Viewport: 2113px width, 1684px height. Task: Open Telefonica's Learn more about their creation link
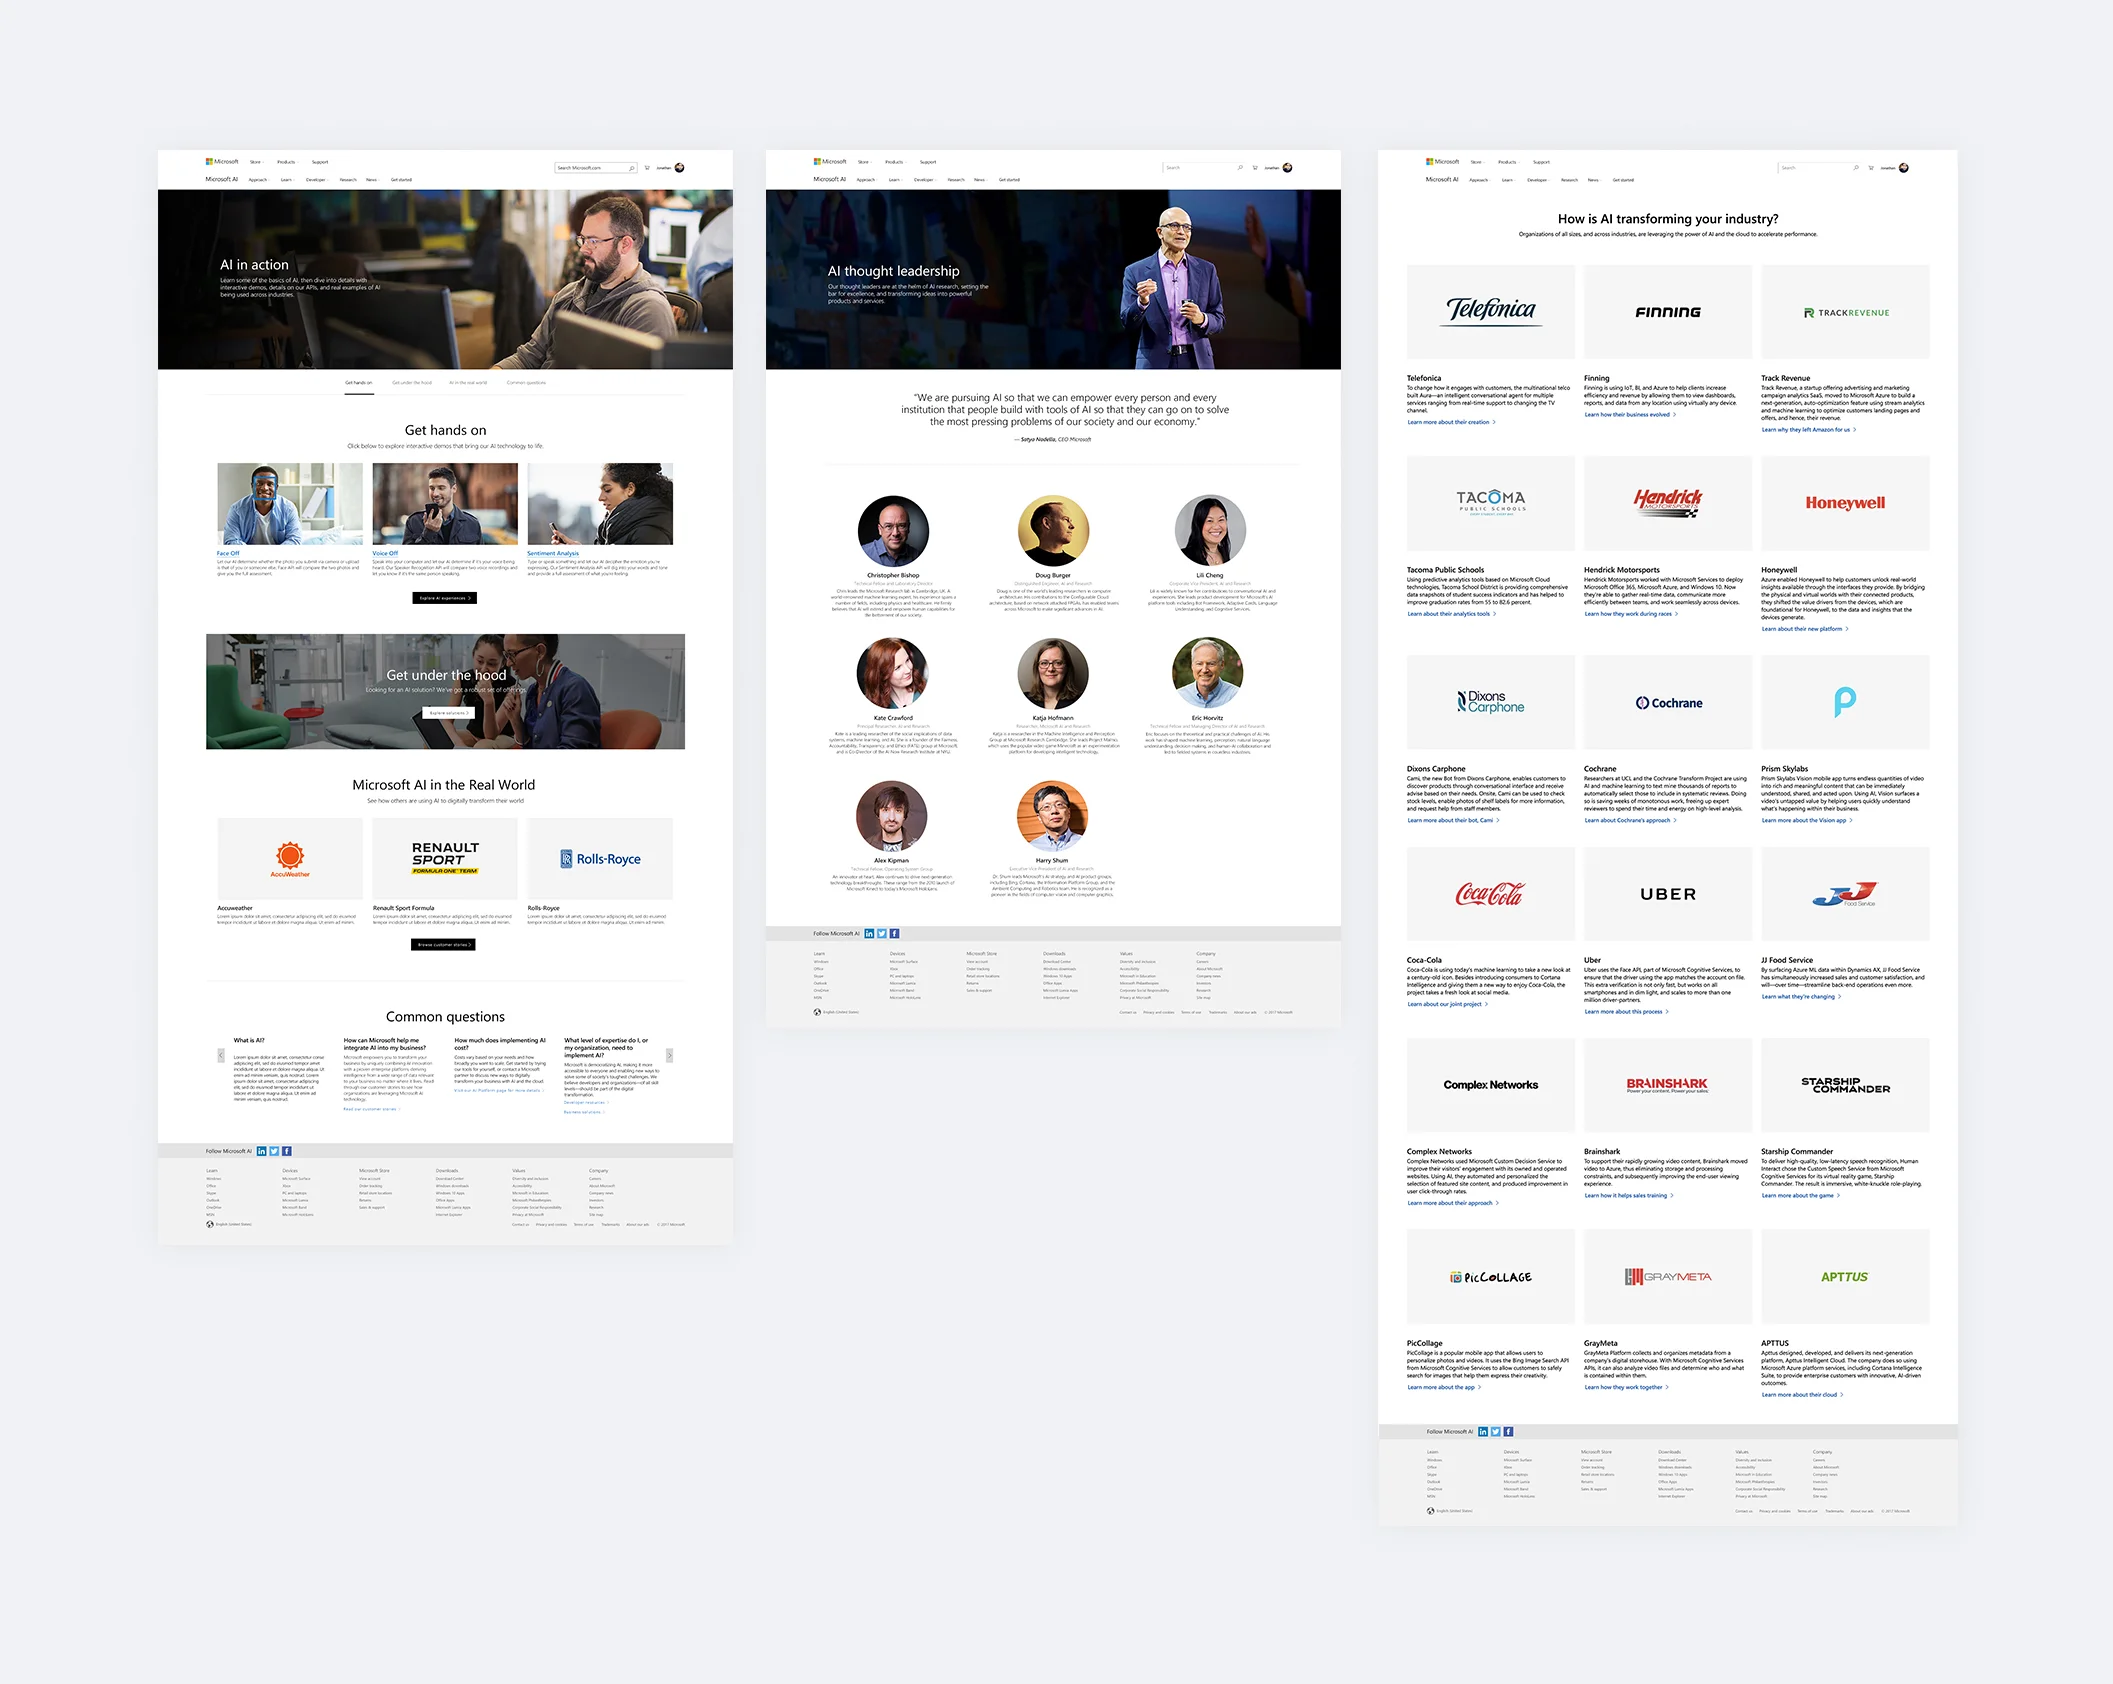point(1451,422)
